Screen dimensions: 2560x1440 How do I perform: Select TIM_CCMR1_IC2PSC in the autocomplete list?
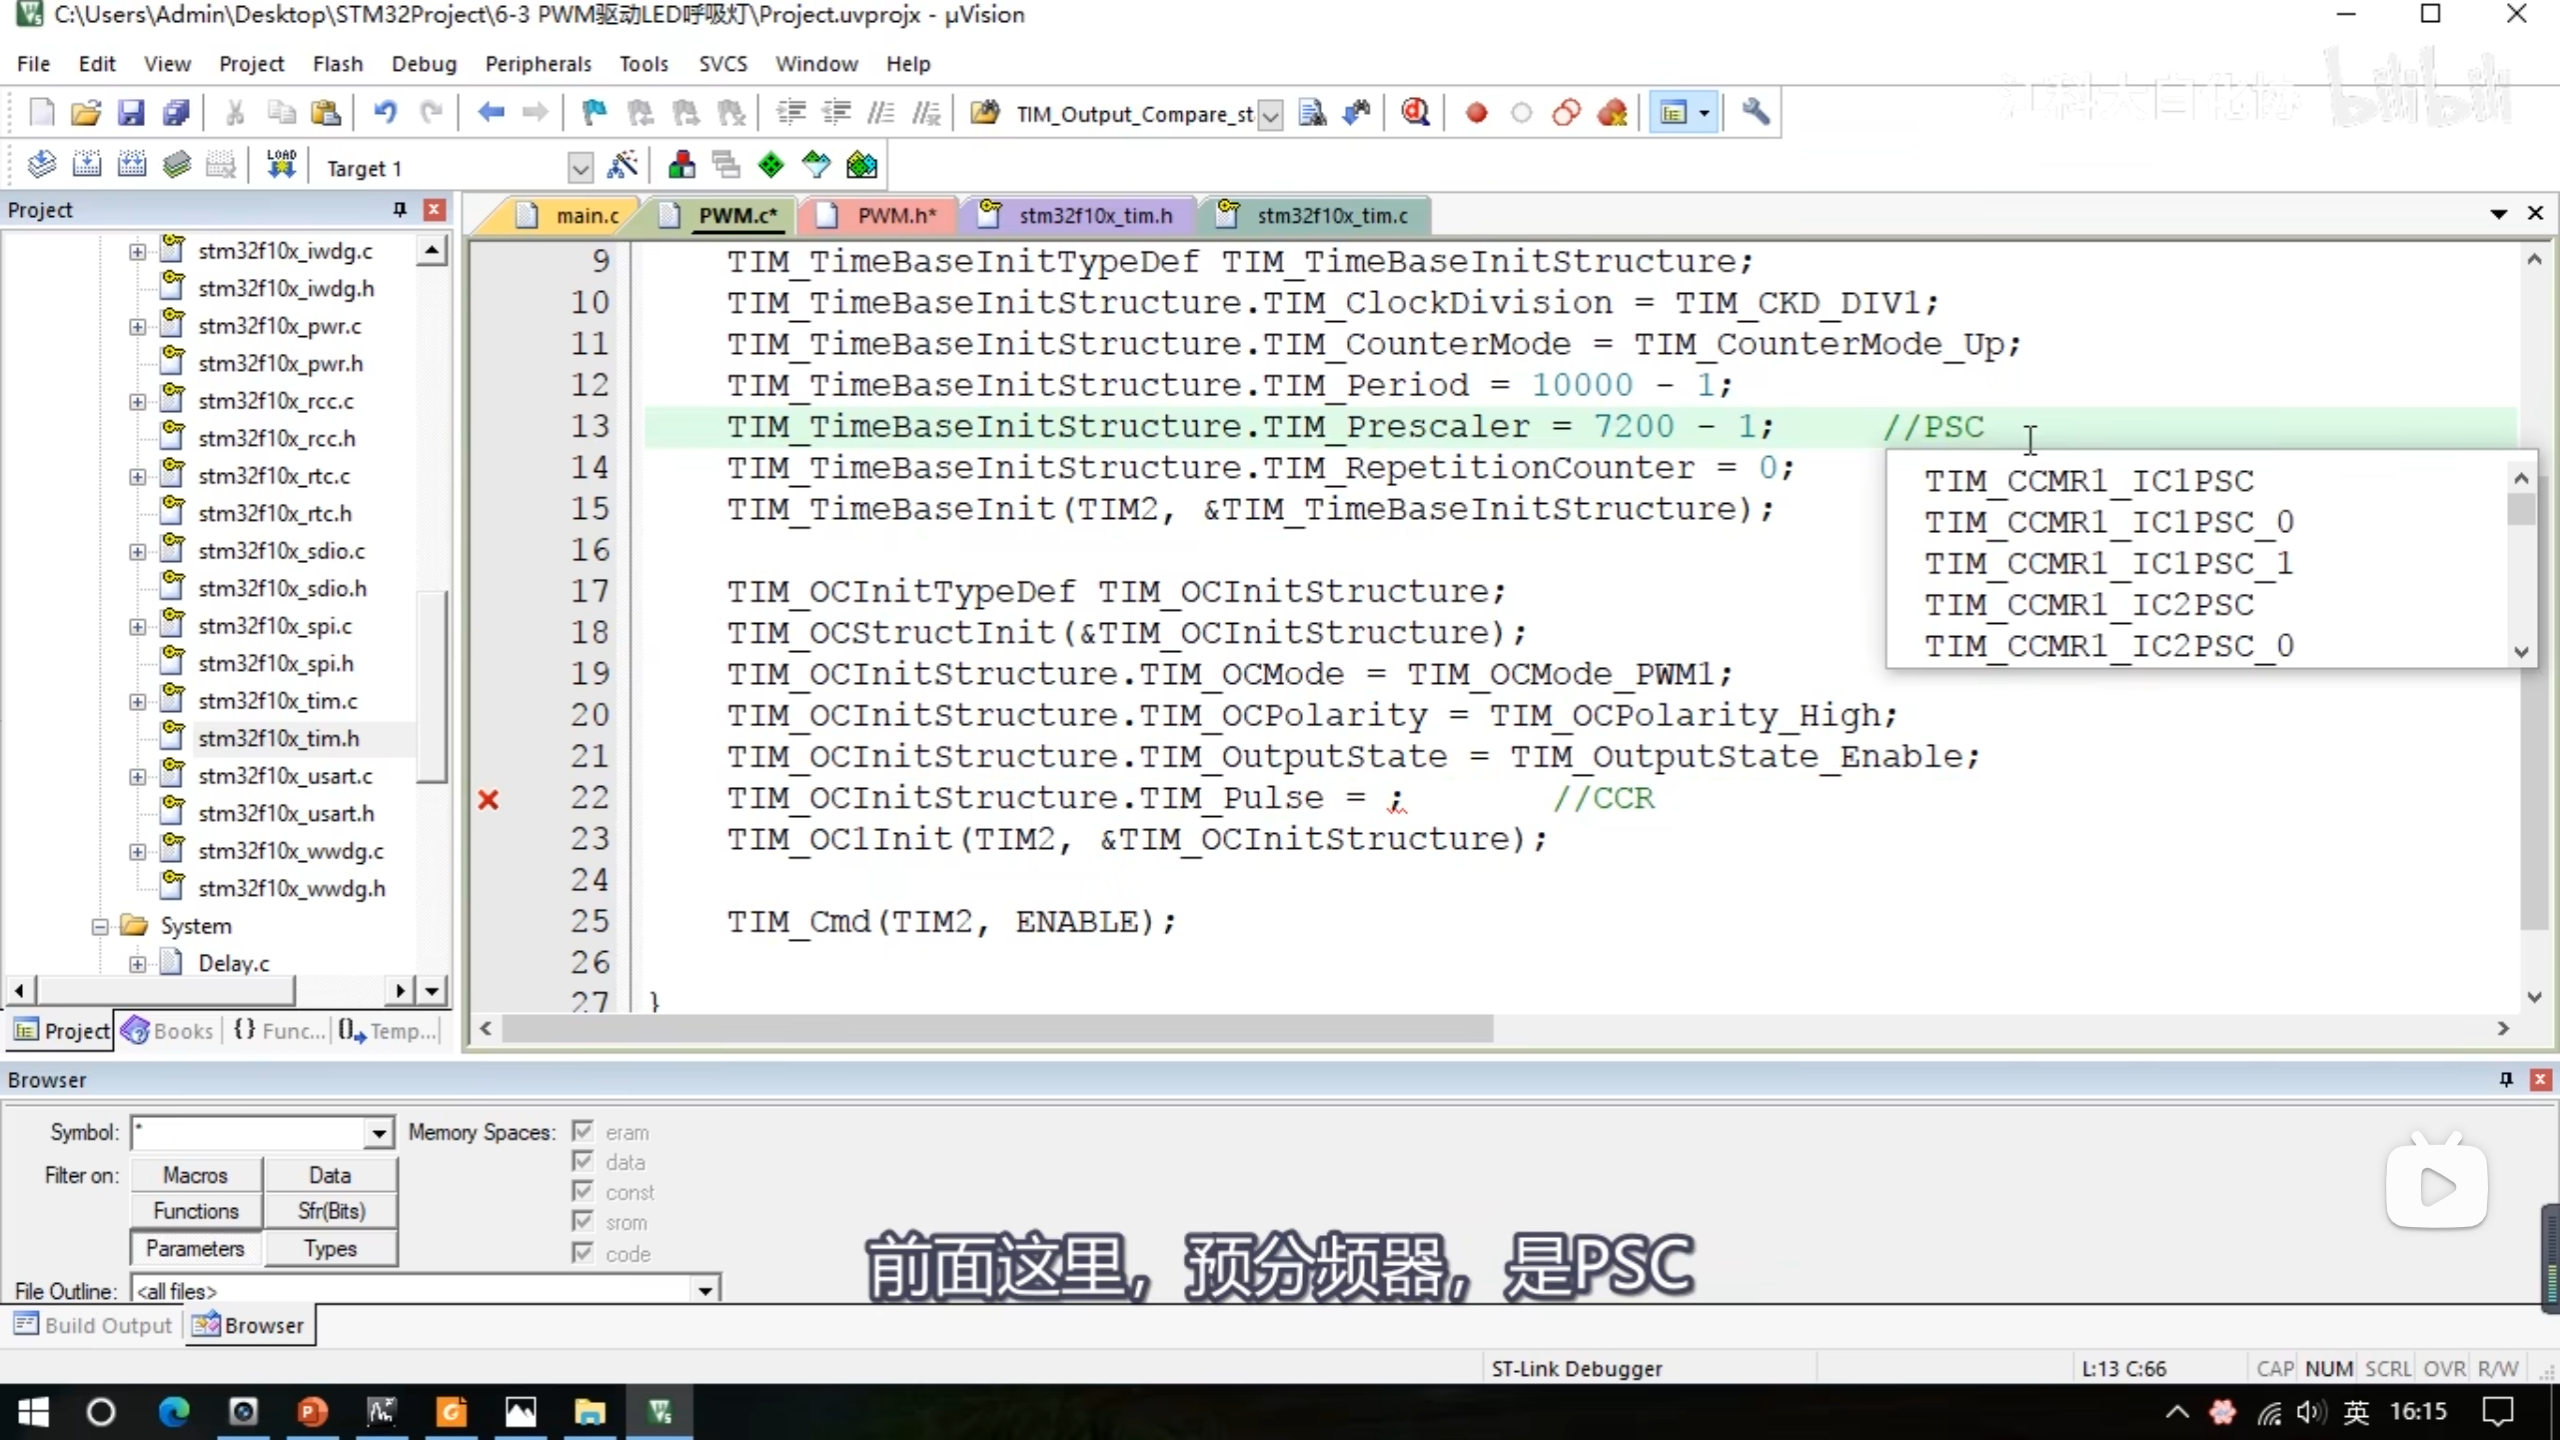coord(2089,605)
